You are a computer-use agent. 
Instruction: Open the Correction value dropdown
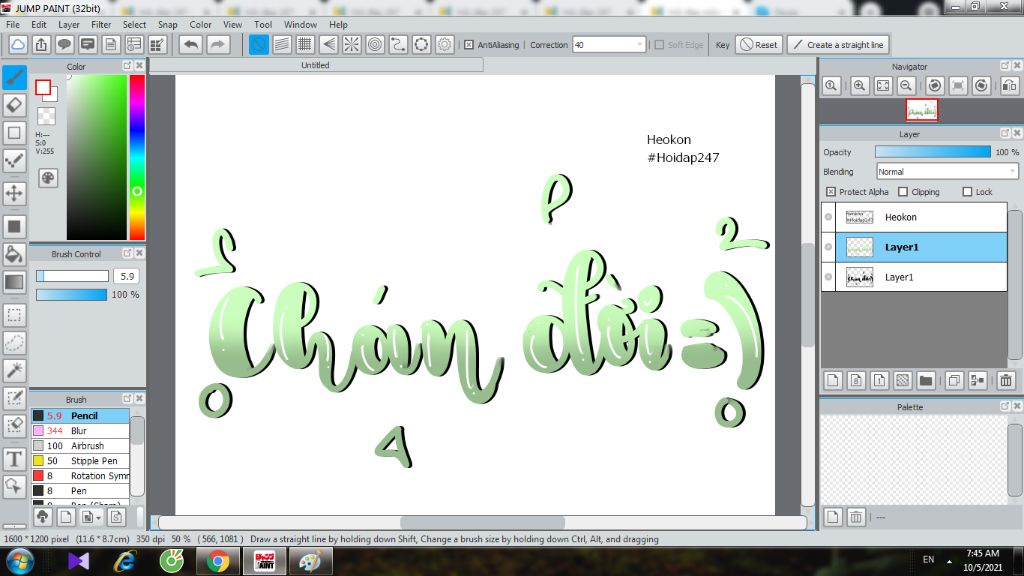(639, 44)
